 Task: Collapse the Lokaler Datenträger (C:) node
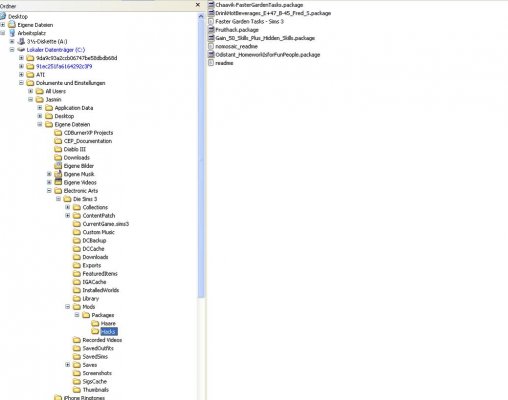click(12, 50)
